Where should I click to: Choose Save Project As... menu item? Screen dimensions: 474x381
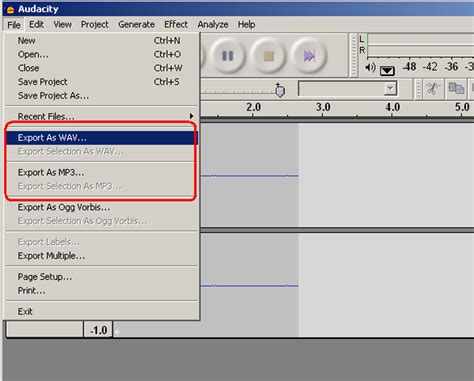point(102,96)
